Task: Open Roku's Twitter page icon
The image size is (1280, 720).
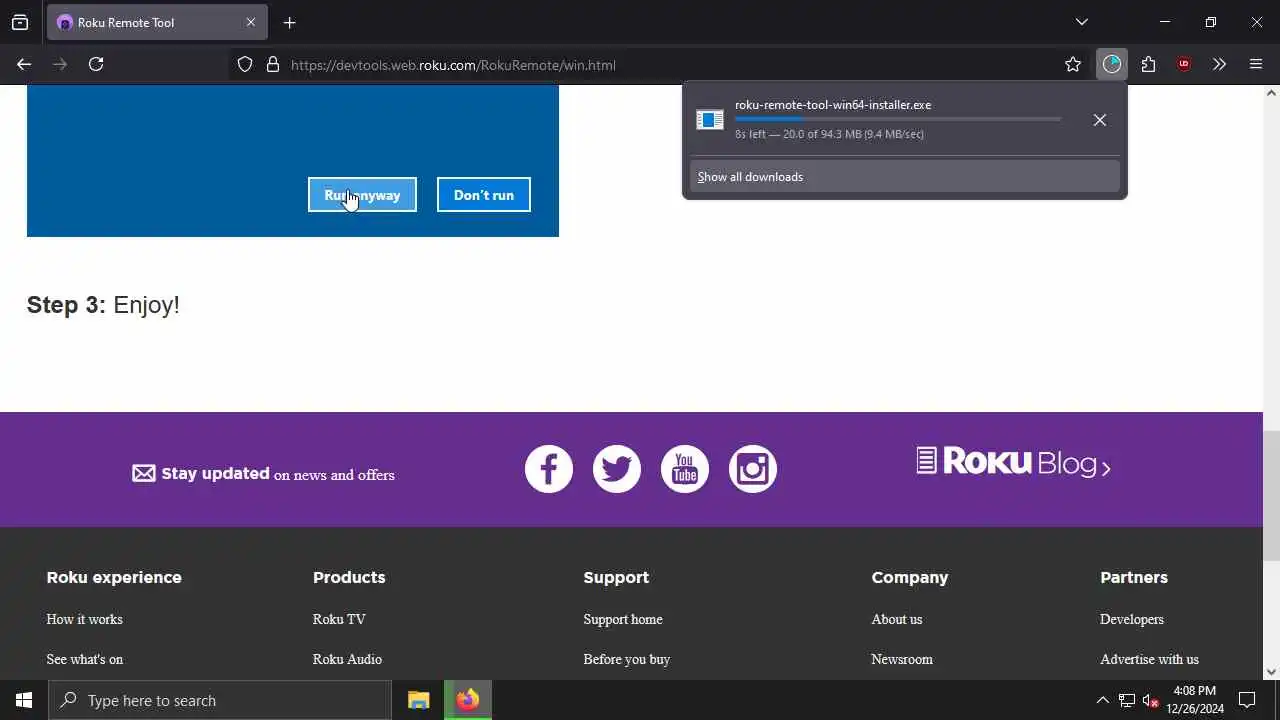Action: (x=617, y=469)
